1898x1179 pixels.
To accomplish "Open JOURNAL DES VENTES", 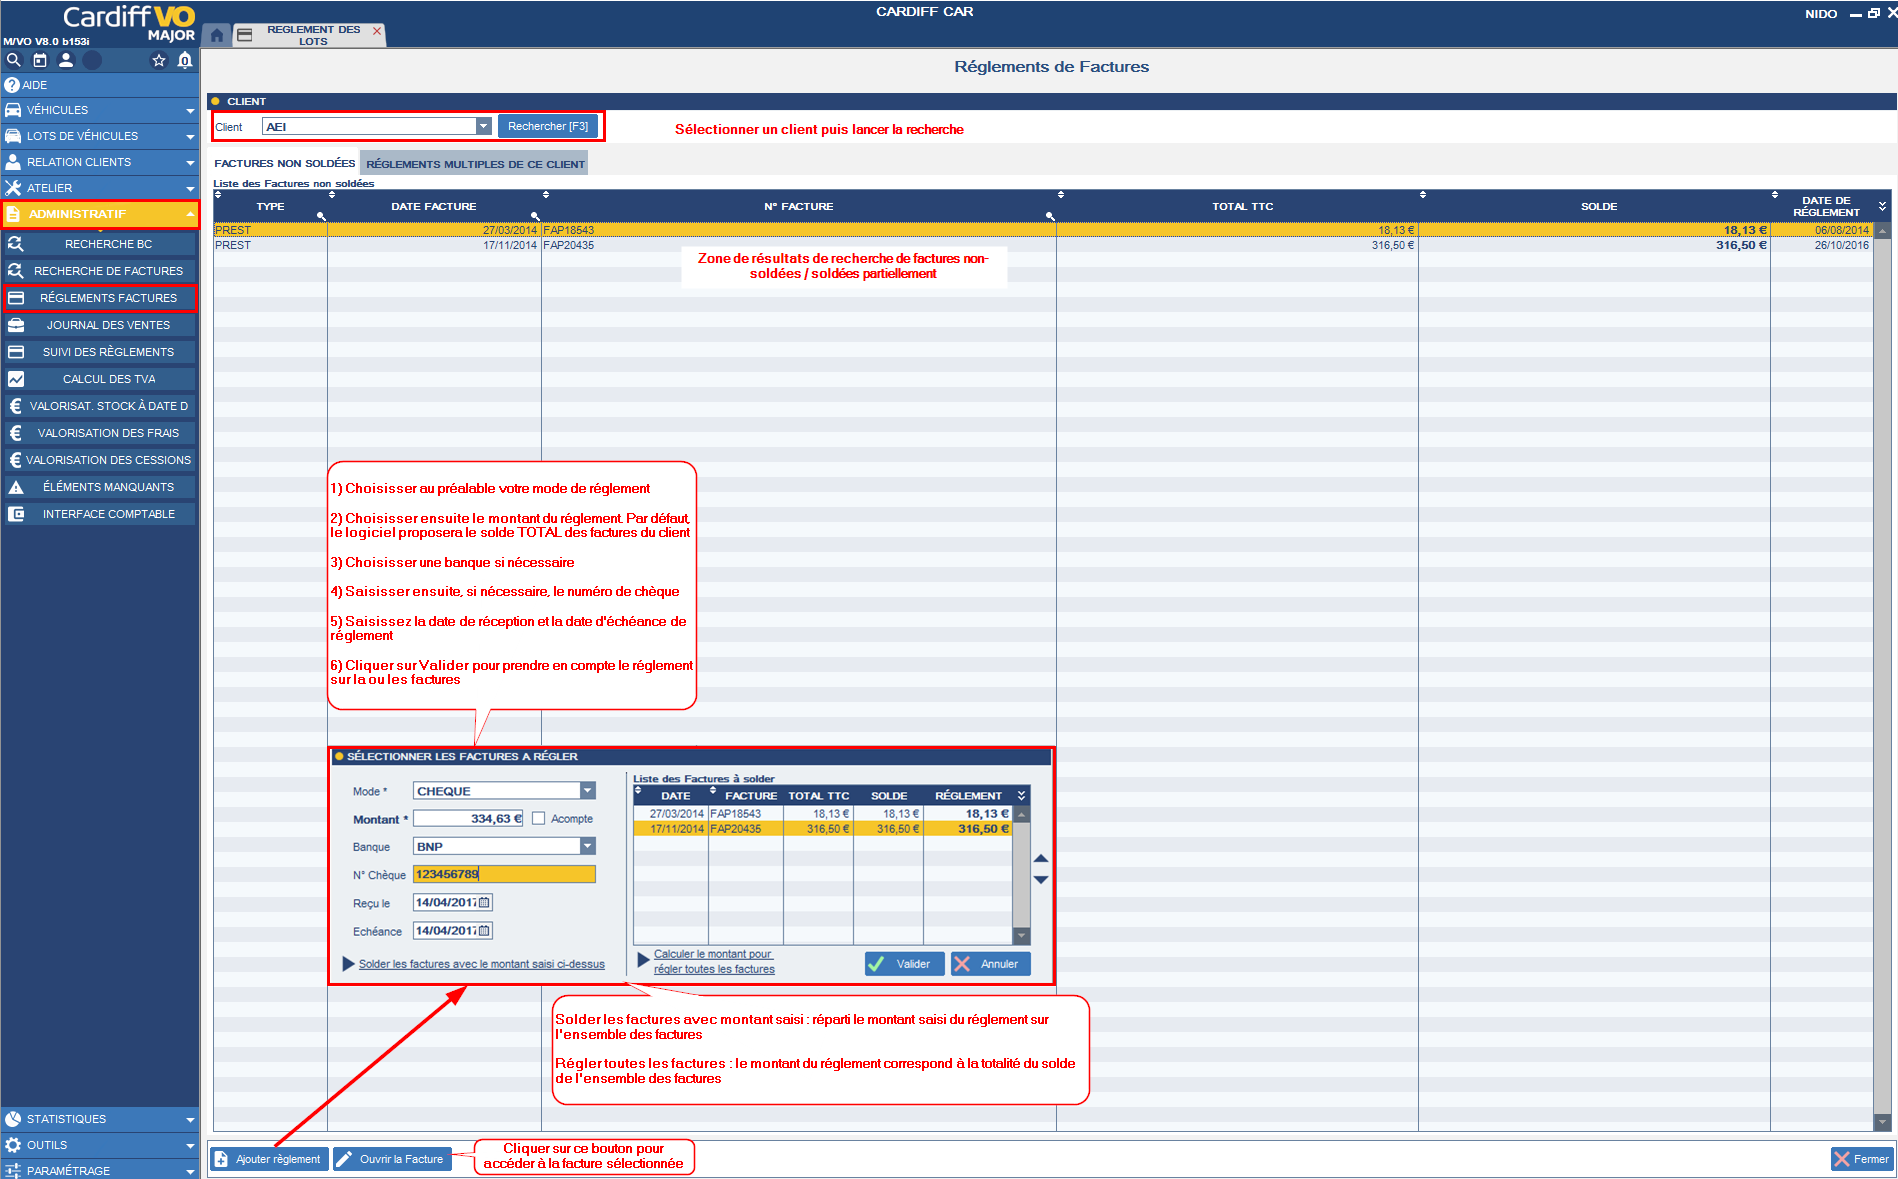I will coord(100,325).
